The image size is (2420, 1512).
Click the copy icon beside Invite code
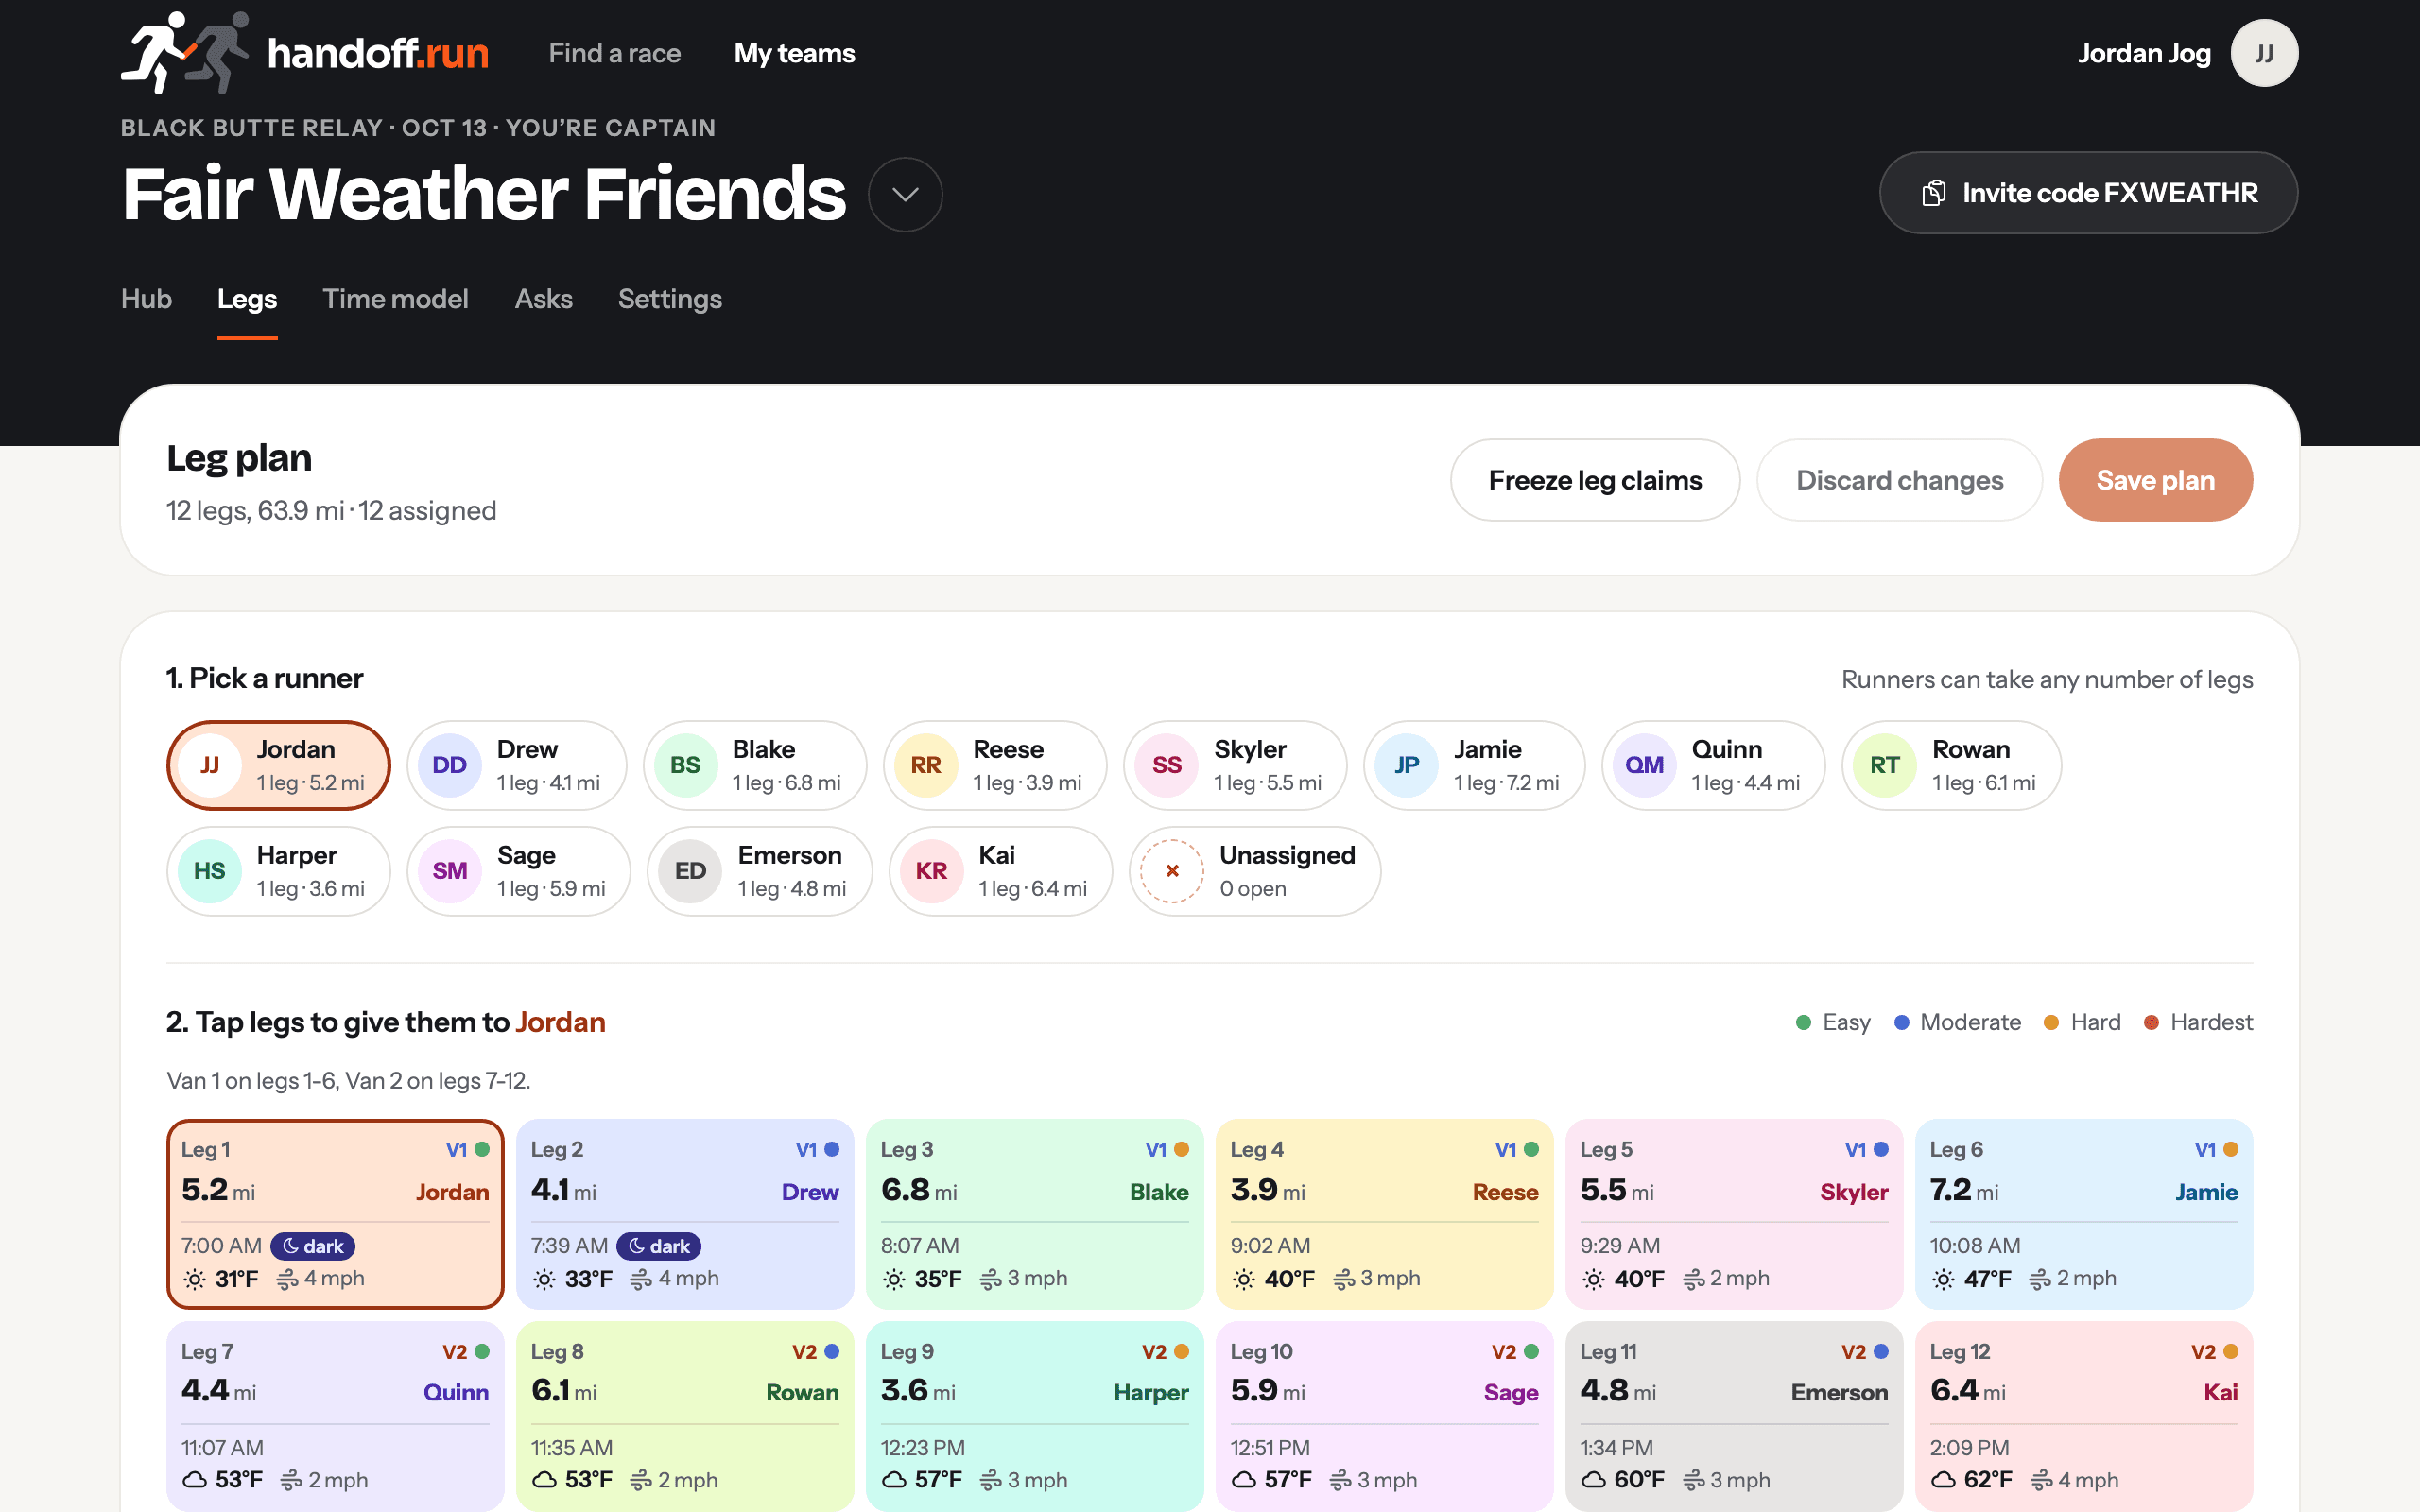click(1933, 193)
